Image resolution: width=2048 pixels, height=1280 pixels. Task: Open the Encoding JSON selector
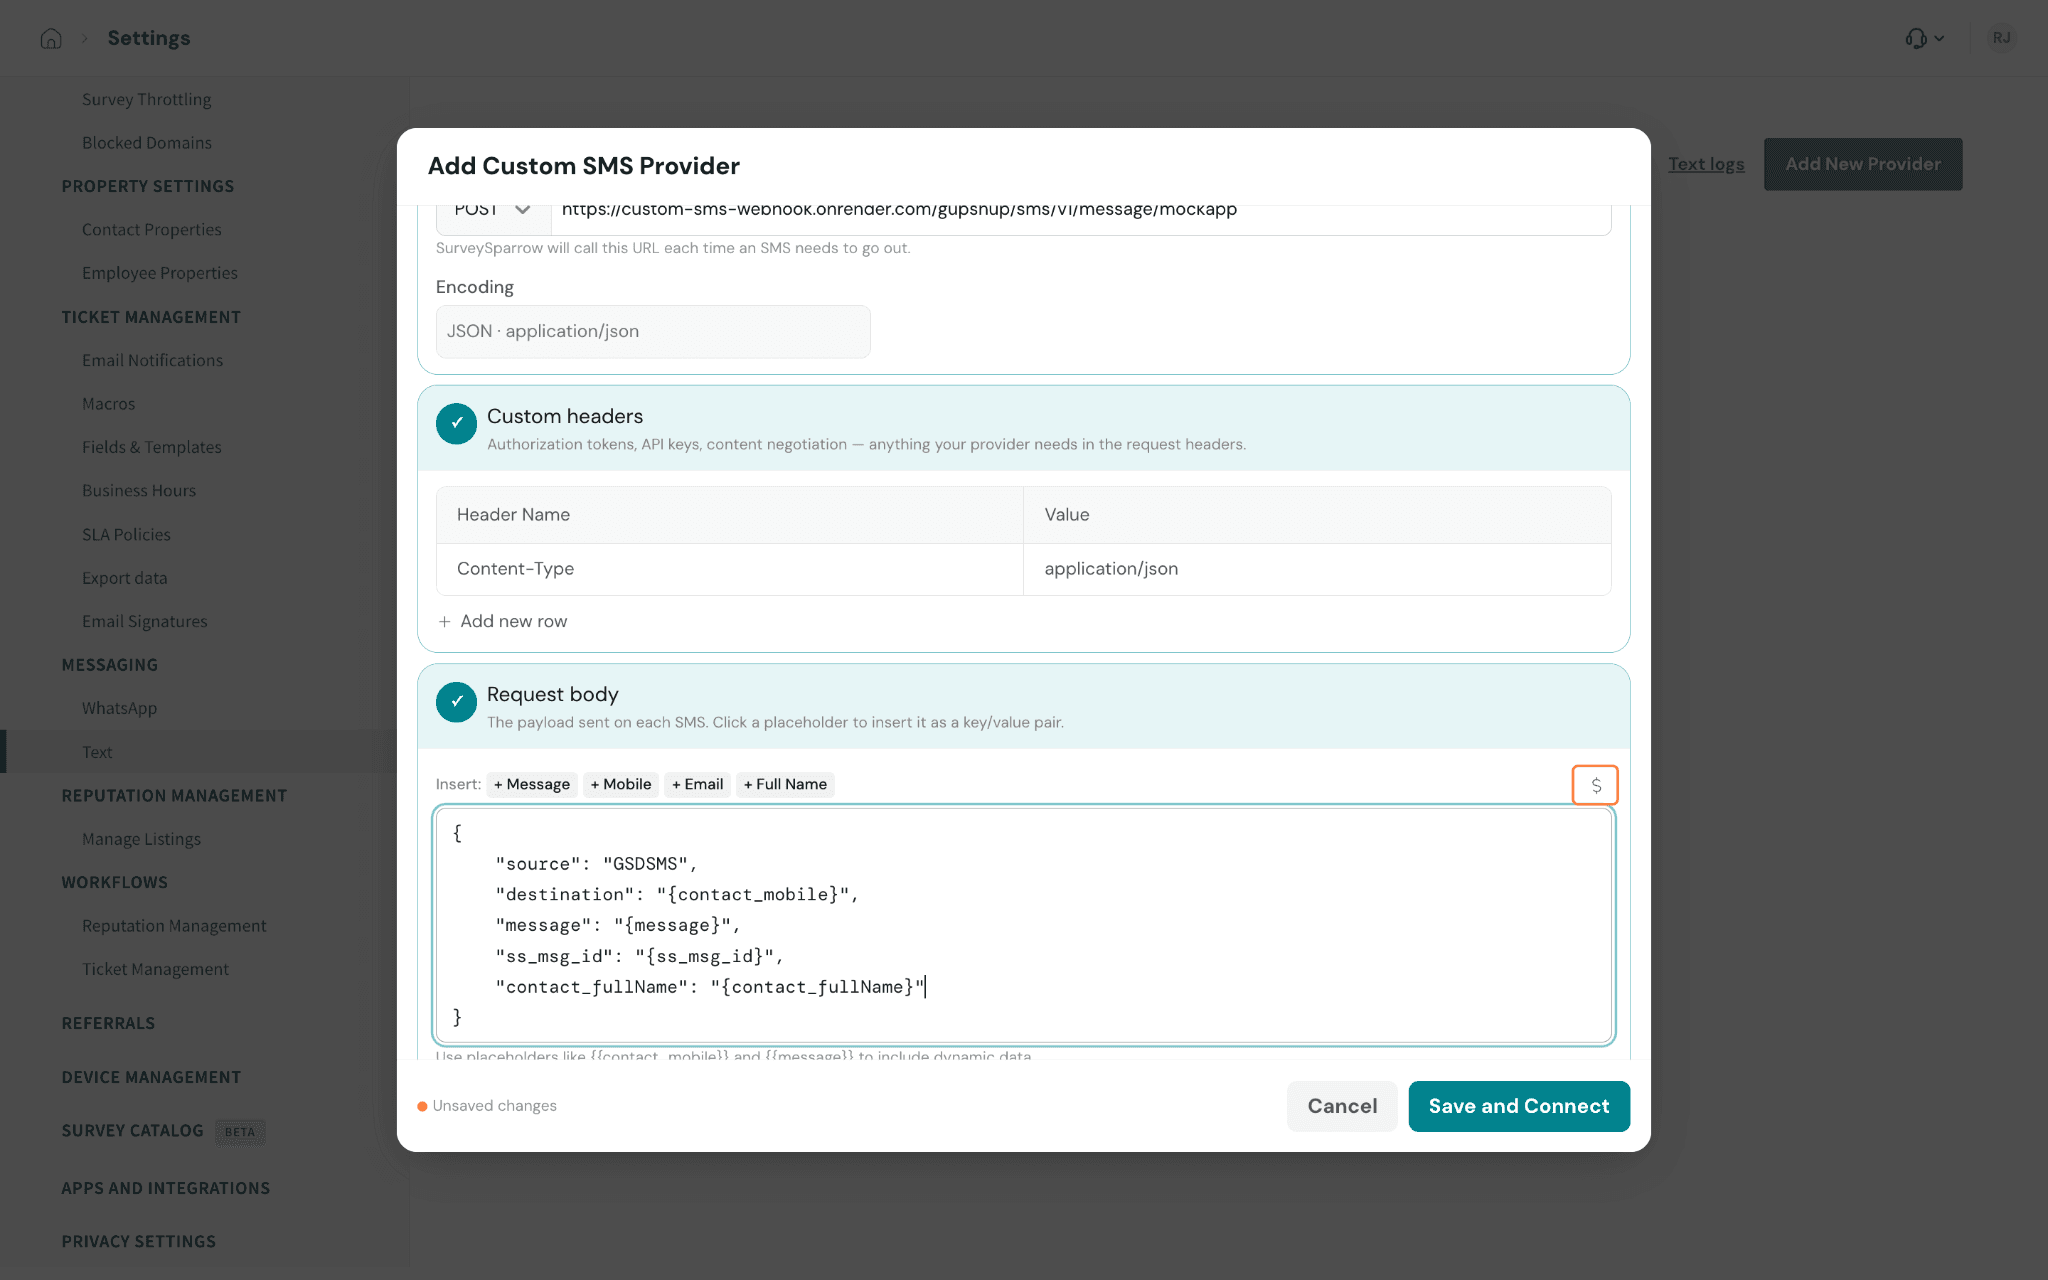pyautogui.click(x=653, y=331)
